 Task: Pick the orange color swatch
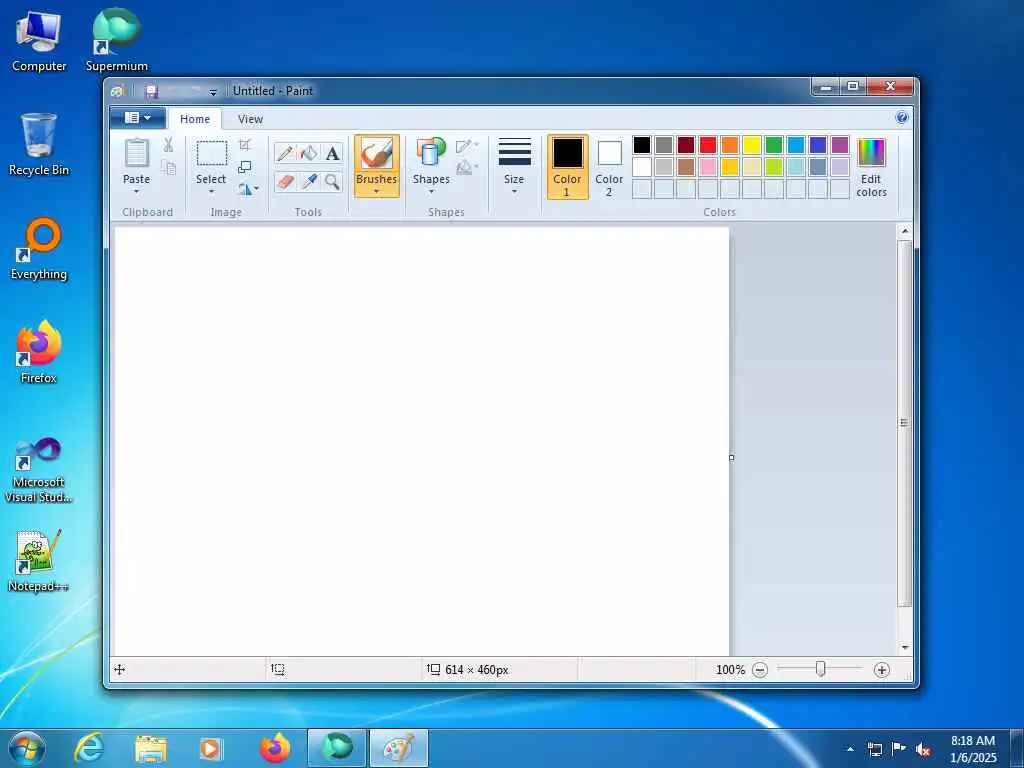pyautogui.click(x=730, y=145)
